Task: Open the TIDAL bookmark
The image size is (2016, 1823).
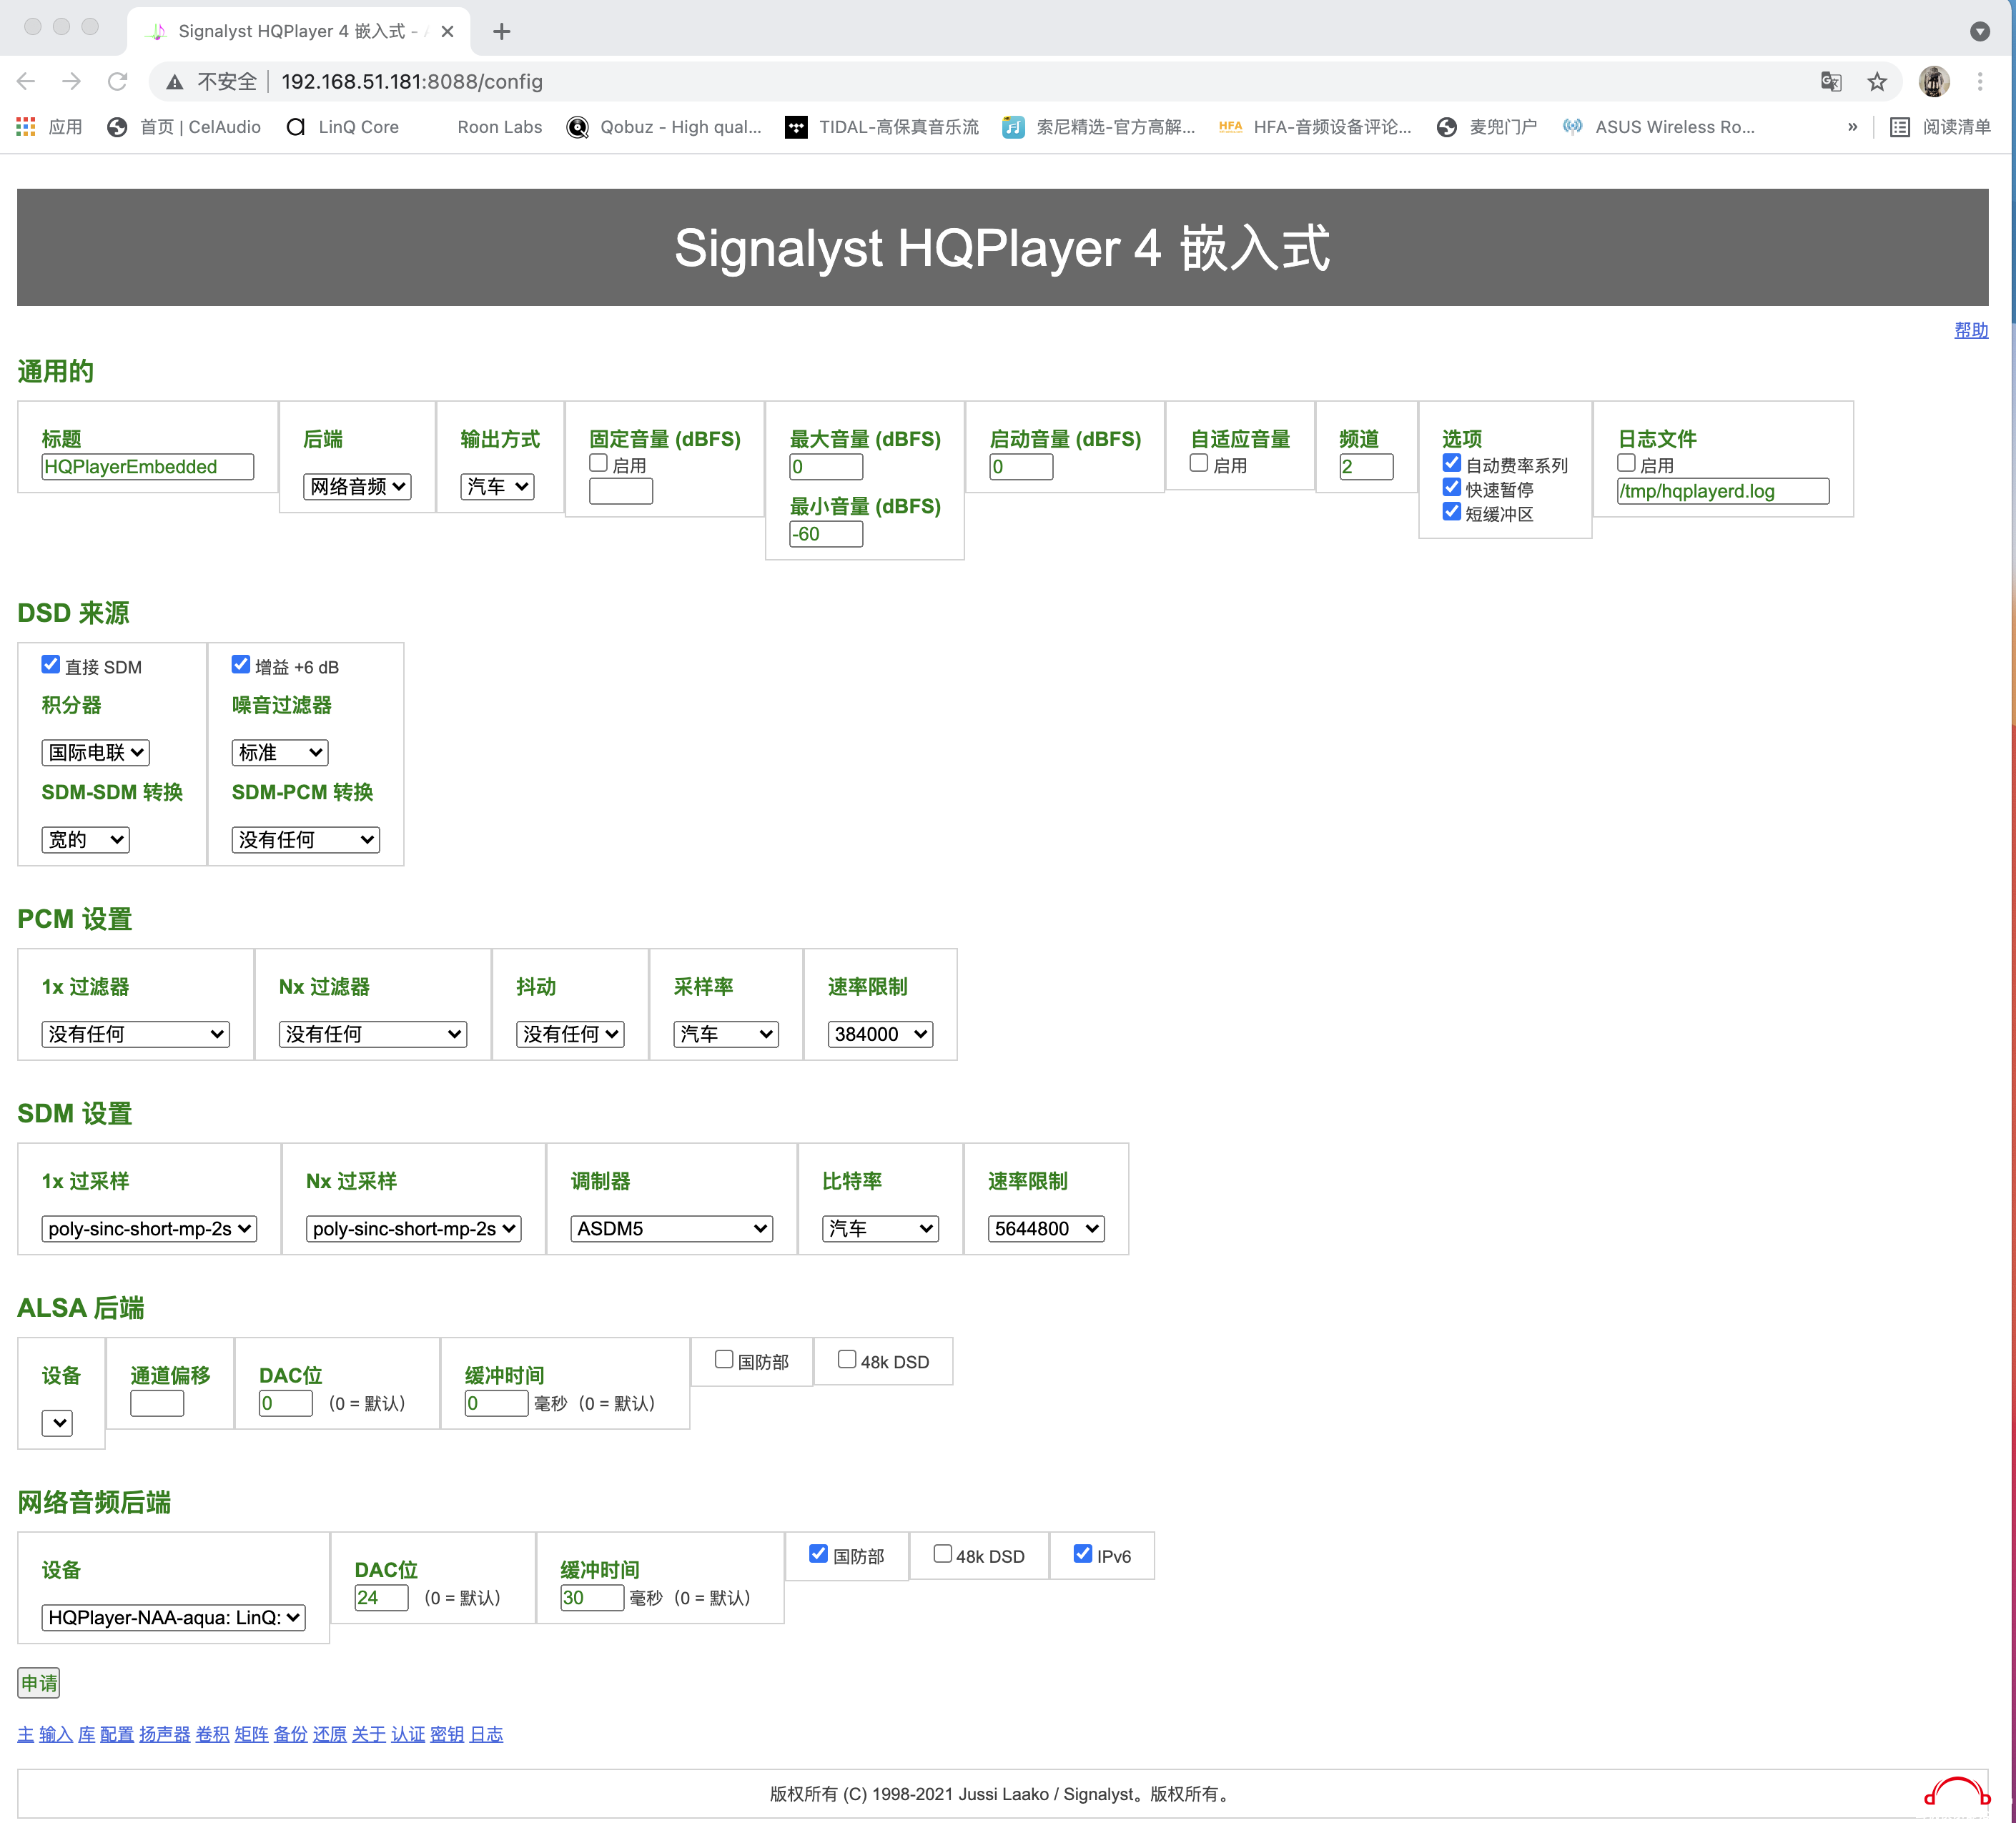Action: (882, 127)
